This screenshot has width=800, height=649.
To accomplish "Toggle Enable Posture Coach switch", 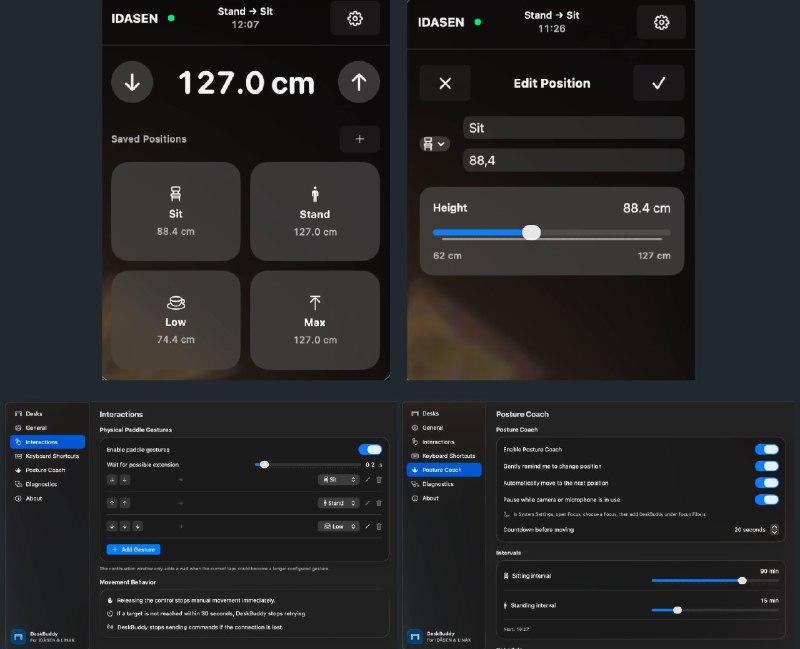I will point(767,450).
